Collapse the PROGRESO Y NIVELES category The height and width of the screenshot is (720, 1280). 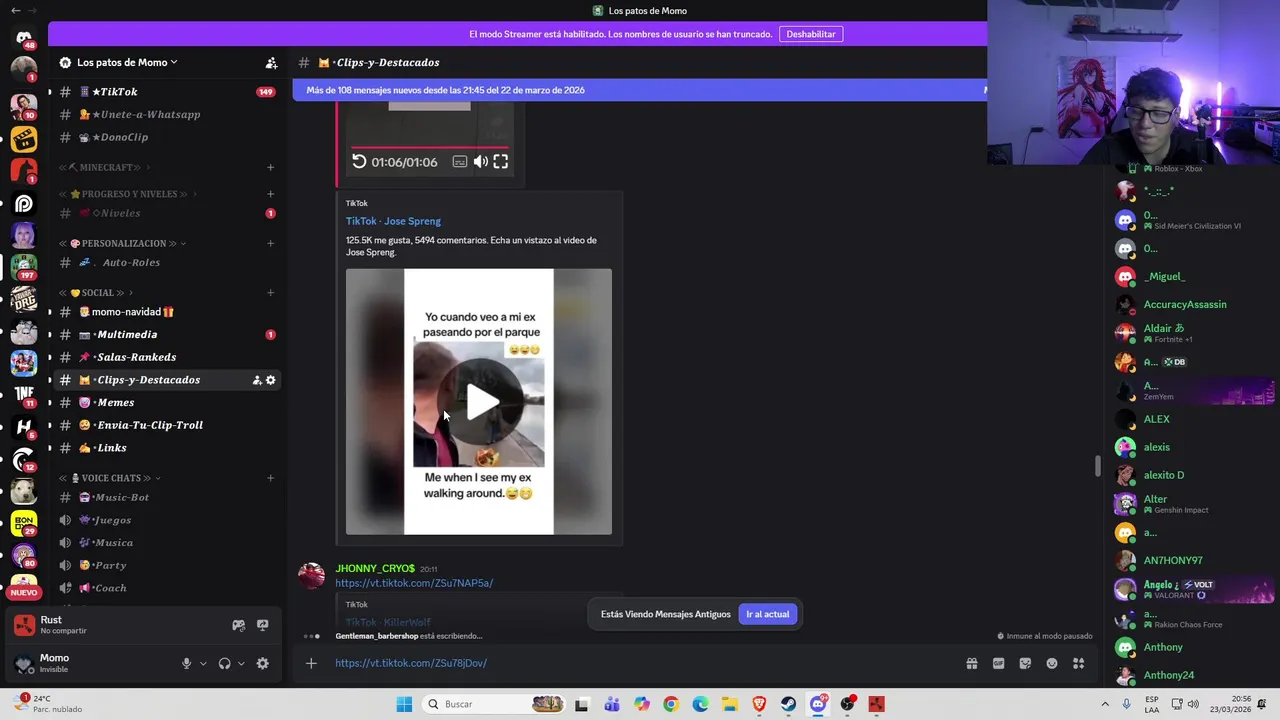pyautogui.click(x=128, y=194)
